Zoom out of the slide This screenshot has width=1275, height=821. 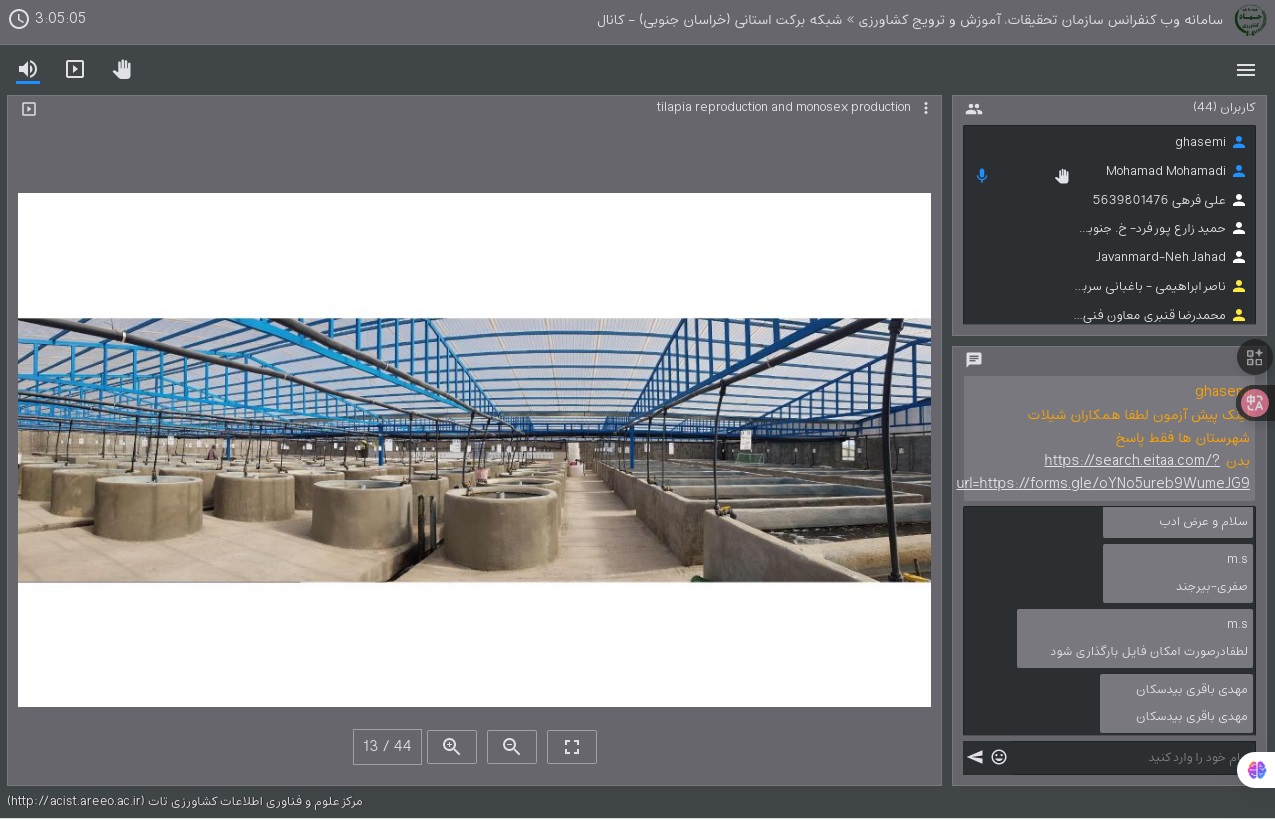coord(512,747)
